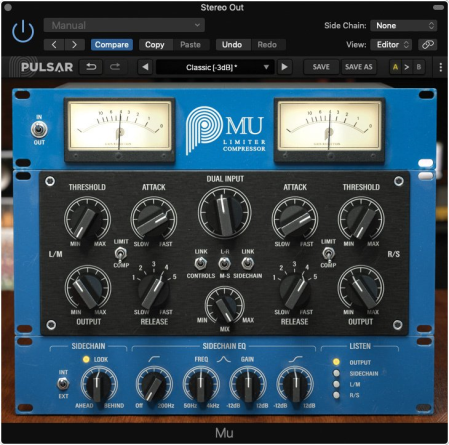Go to next preset using right chevron
The image size is (449, 445).
pos(74,45)
